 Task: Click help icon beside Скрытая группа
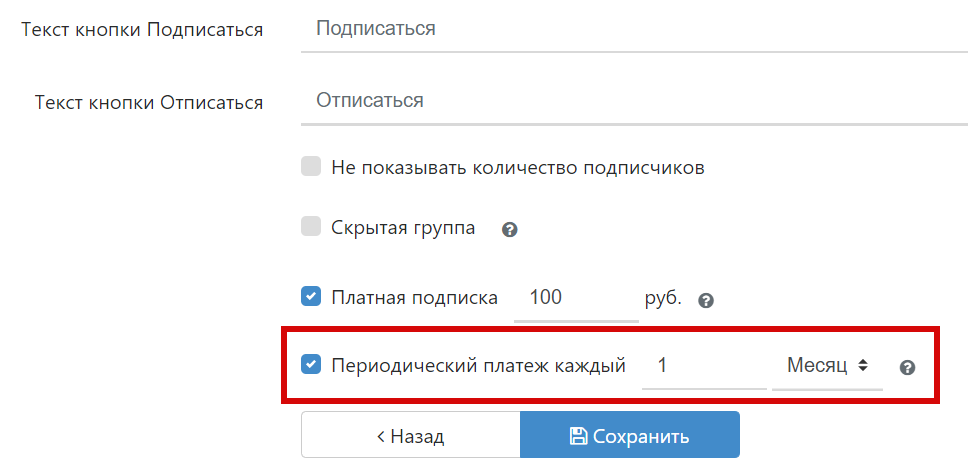[x=509, y=230]
